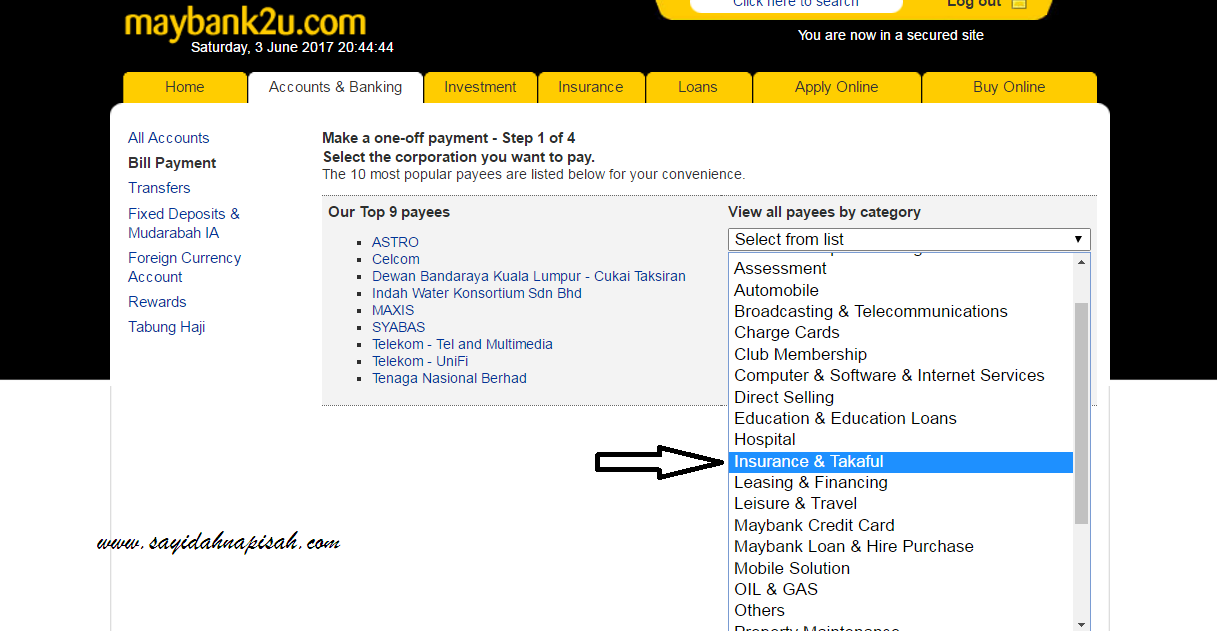Image resolution: width=1217 pixels, height=631 pixels.
Task: Pick Leasing & Financing category
Action: [x=901, y=482]
